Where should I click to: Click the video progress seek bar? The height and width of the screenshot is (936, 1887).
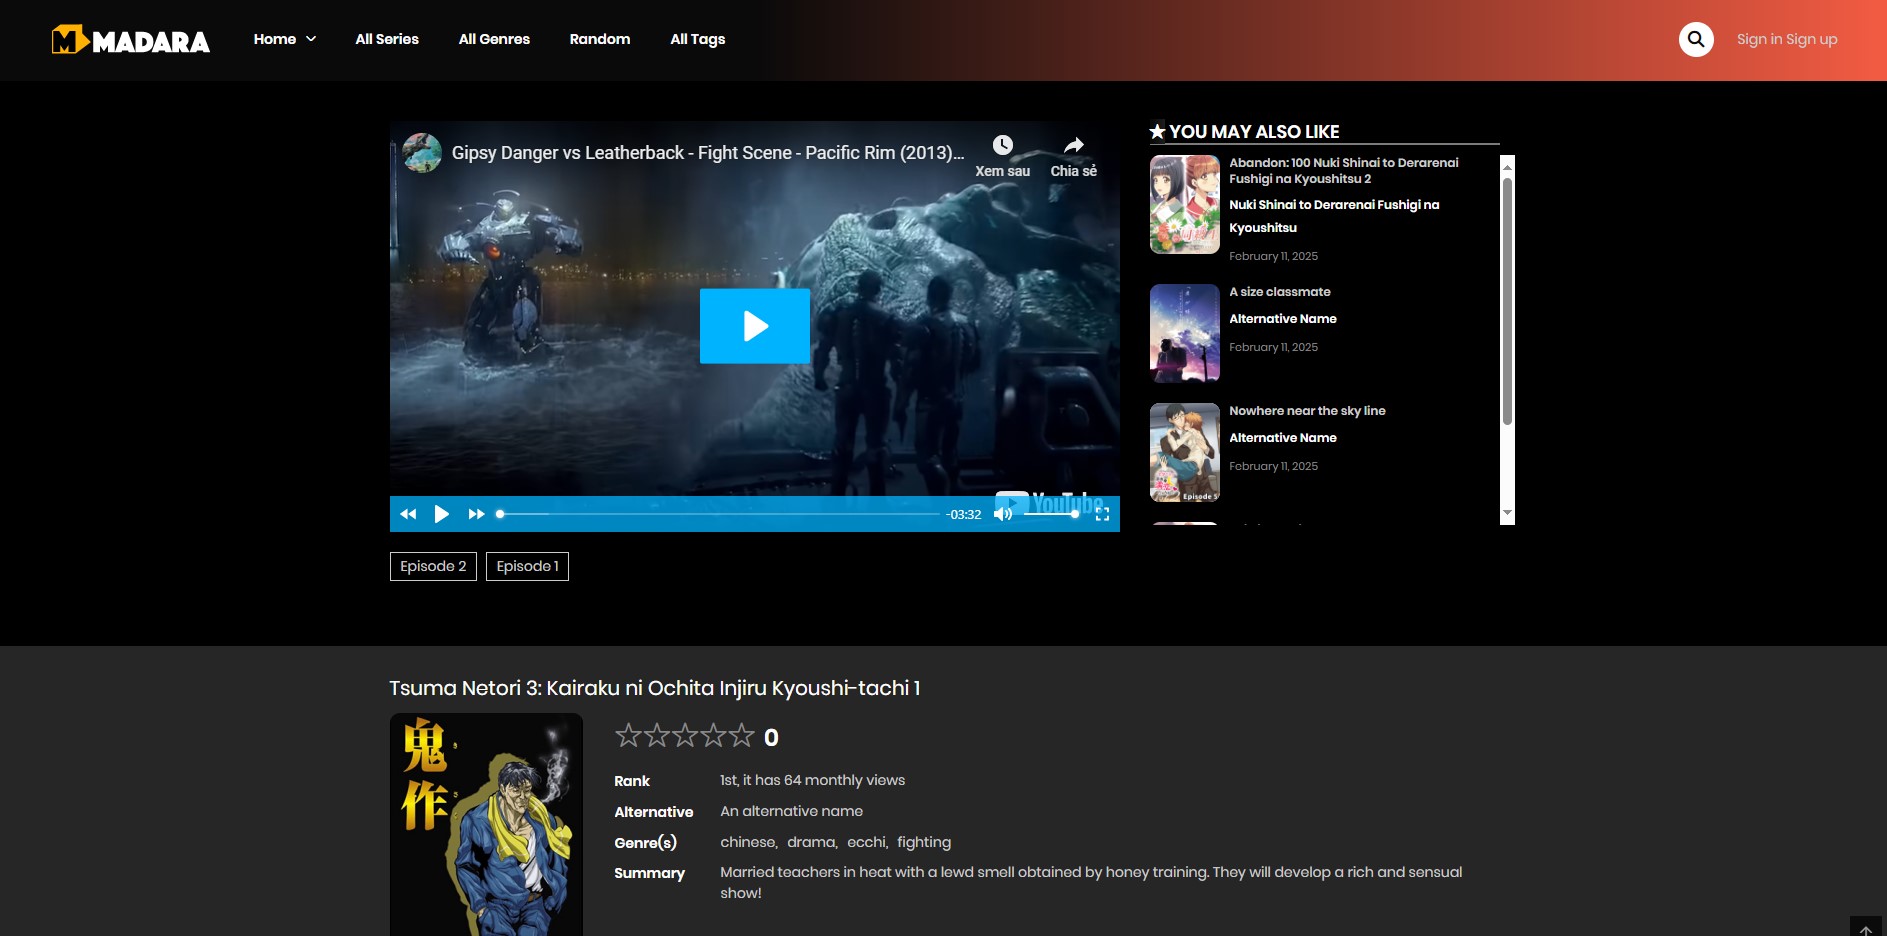719,514
